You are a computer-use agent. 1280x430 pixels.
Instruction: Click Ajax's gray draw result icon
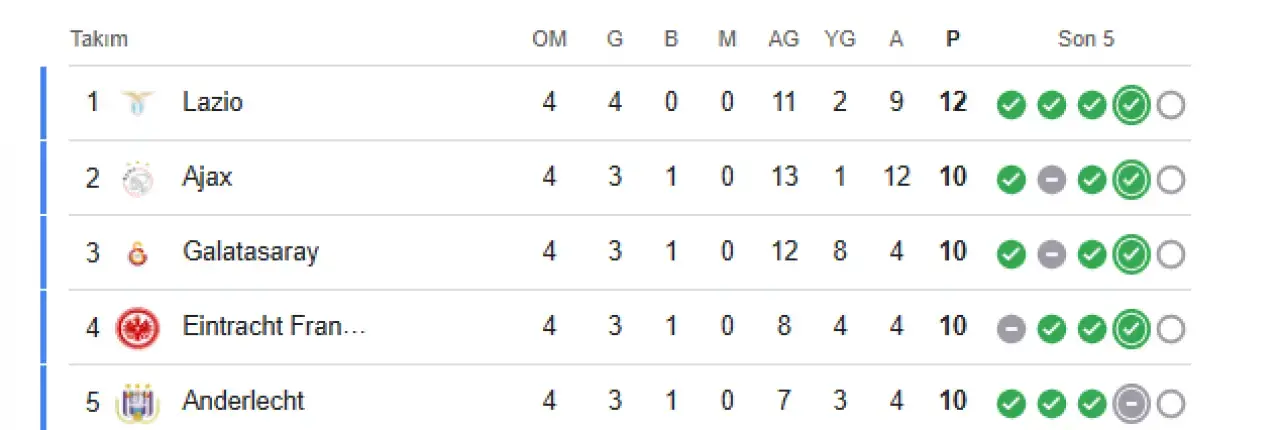[1051, 180]
